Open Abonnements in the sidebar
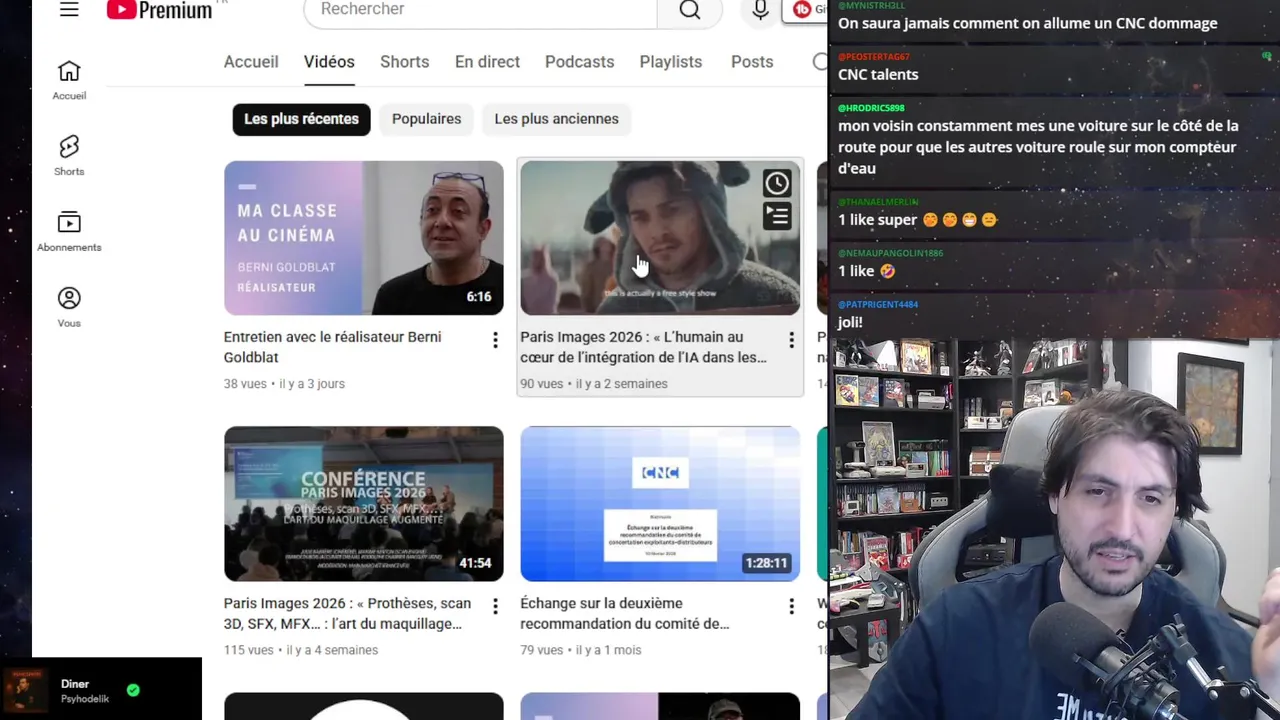 [69, 232]
